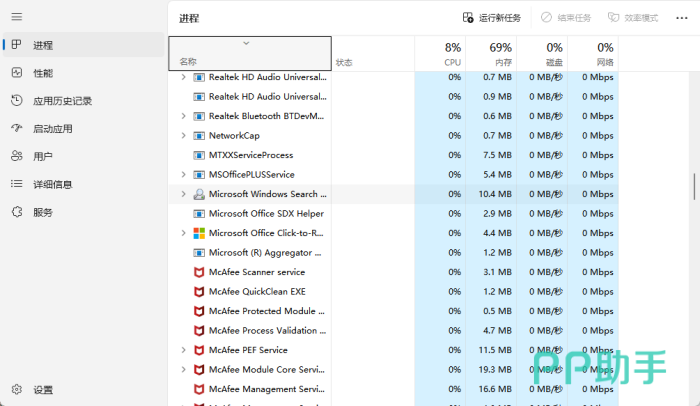Click the McAfee QuickClean EXE shield icon

(199, 292)
